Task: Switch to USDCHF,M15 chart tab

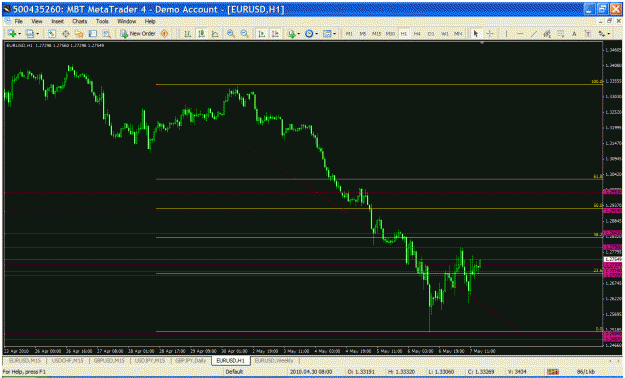Action: [68, 360]
